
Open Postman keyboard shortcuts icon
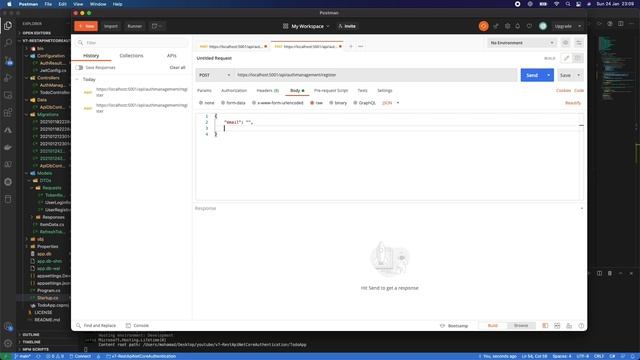click(569, 326)
